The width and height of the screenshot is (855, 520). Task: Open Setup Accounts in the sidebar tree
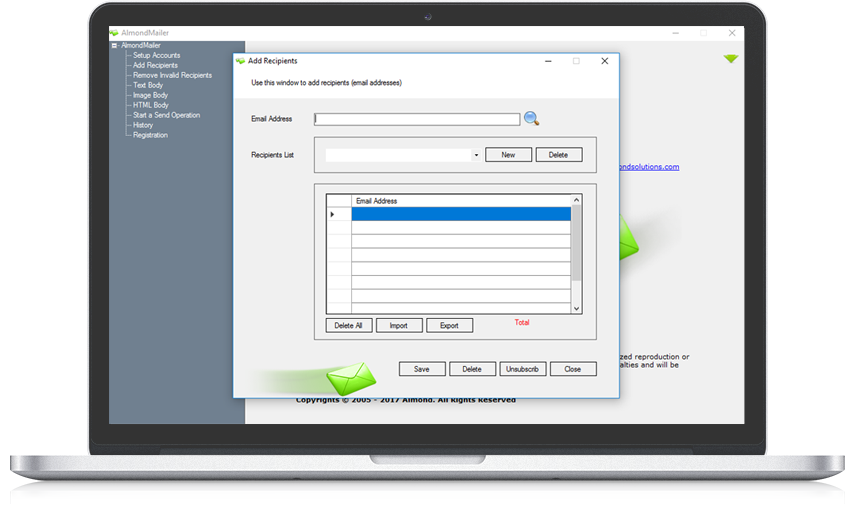point(156,56)
